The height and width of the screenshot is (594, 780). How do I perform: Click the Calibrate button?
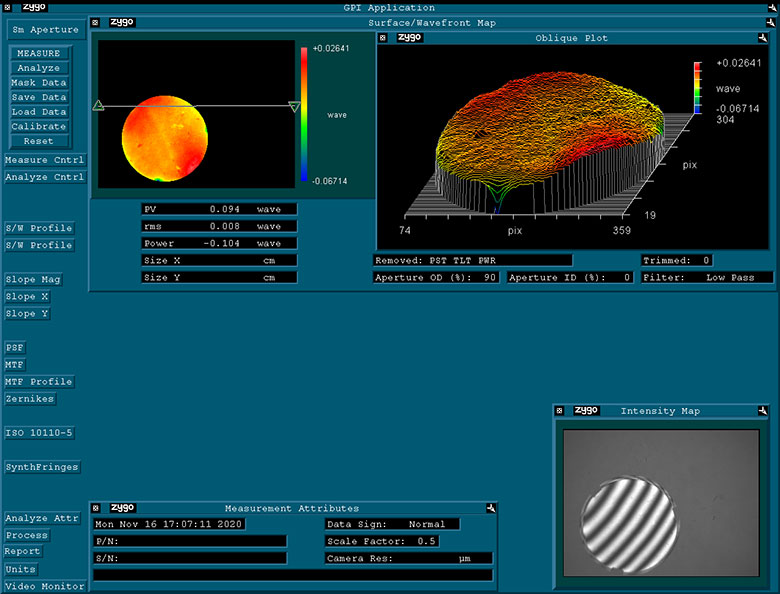(39, 127)
